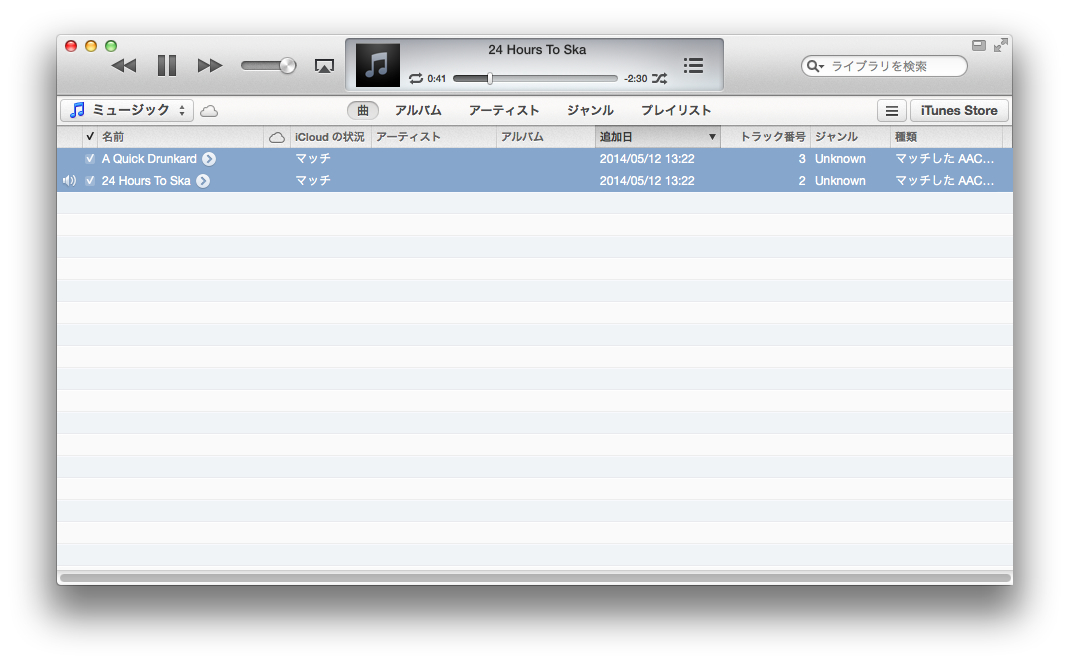Select the song name A Quick Drunkard
Image resolution: width=1069 pixels, height=664 pixels.
click(x=149, y=159)
